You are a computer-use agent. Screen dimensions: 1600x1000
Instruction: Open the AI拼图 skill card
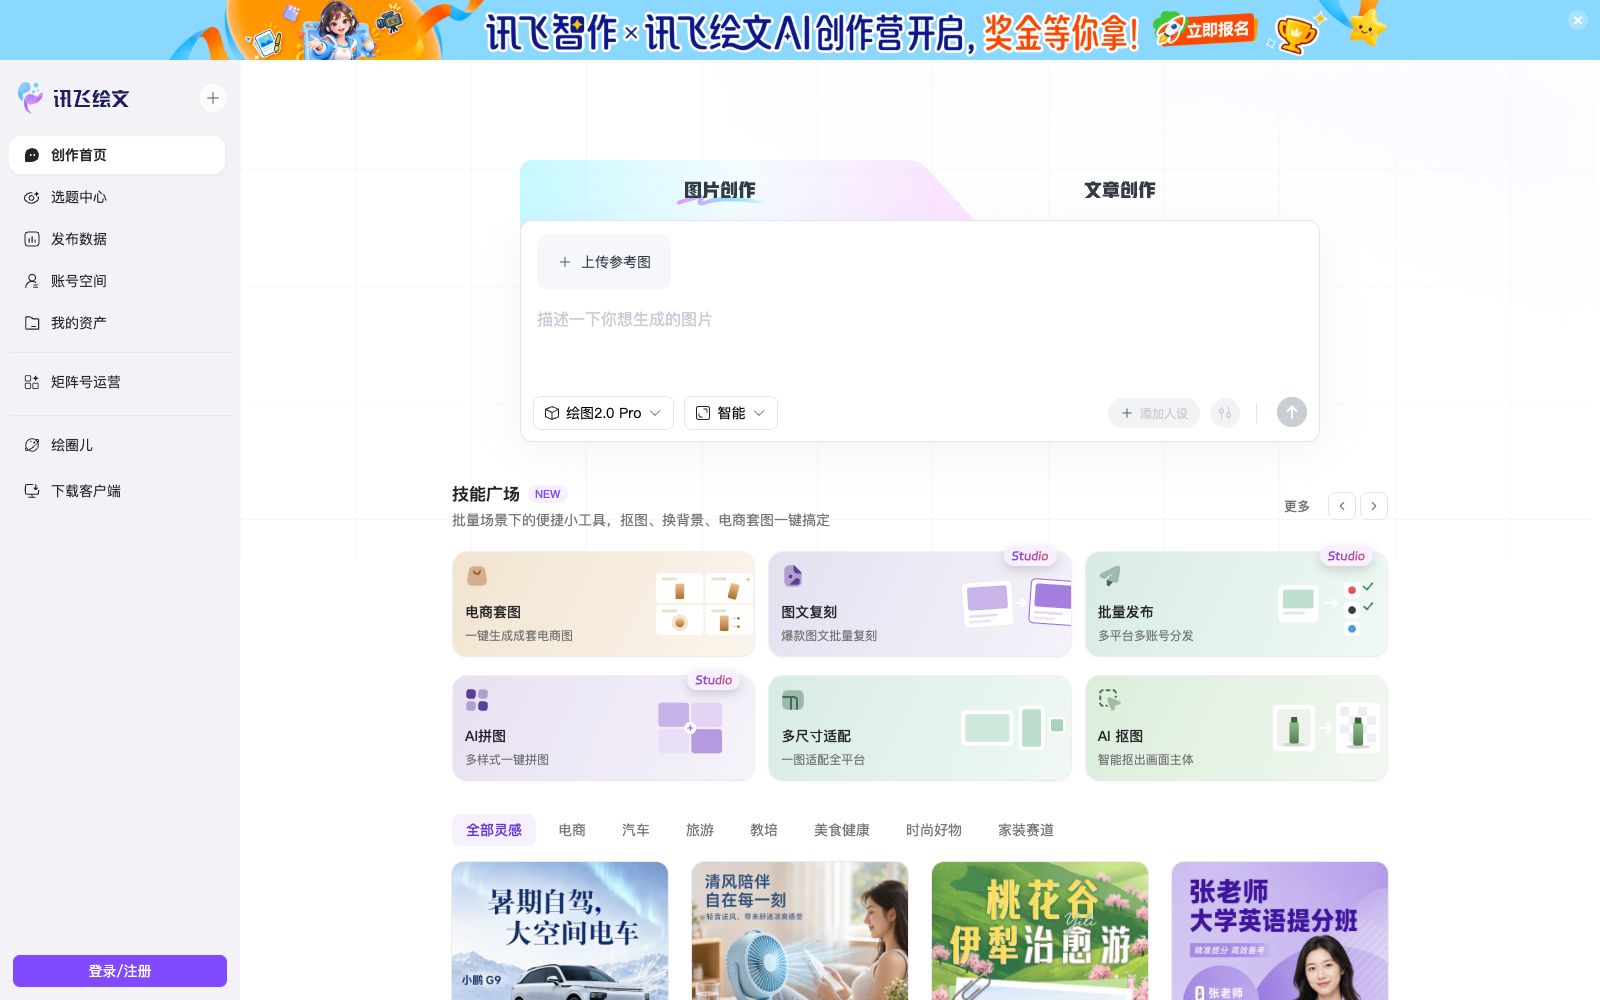(603, 728)
